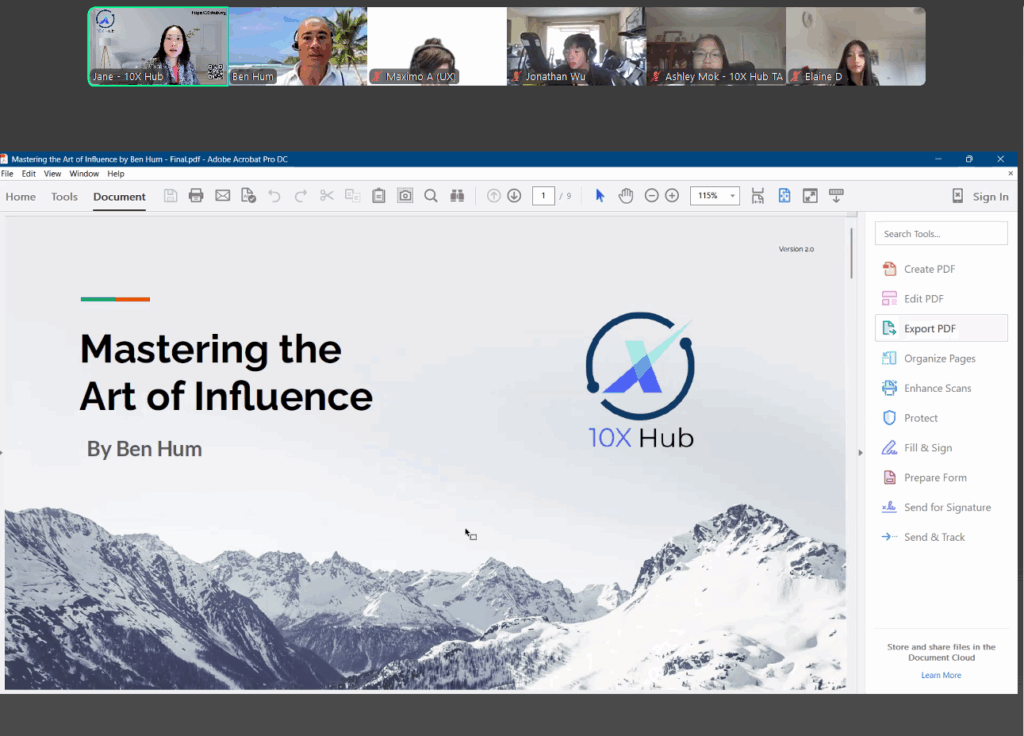Click the "By Ben Hum" subtitle text
The image size is (1024, 736).
tap(144, 449)
